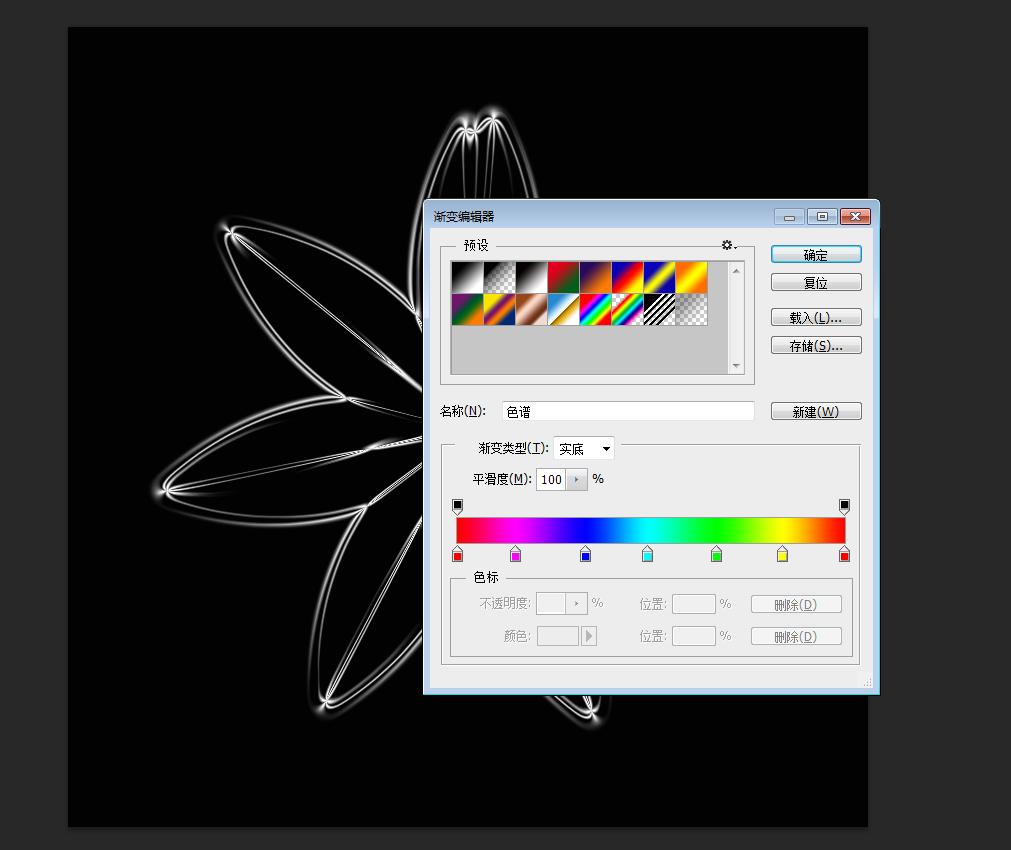Select the rightmost red color stop
This screenshot has width=1011, height=850.
pyautogui.click(x=844, y=554)
